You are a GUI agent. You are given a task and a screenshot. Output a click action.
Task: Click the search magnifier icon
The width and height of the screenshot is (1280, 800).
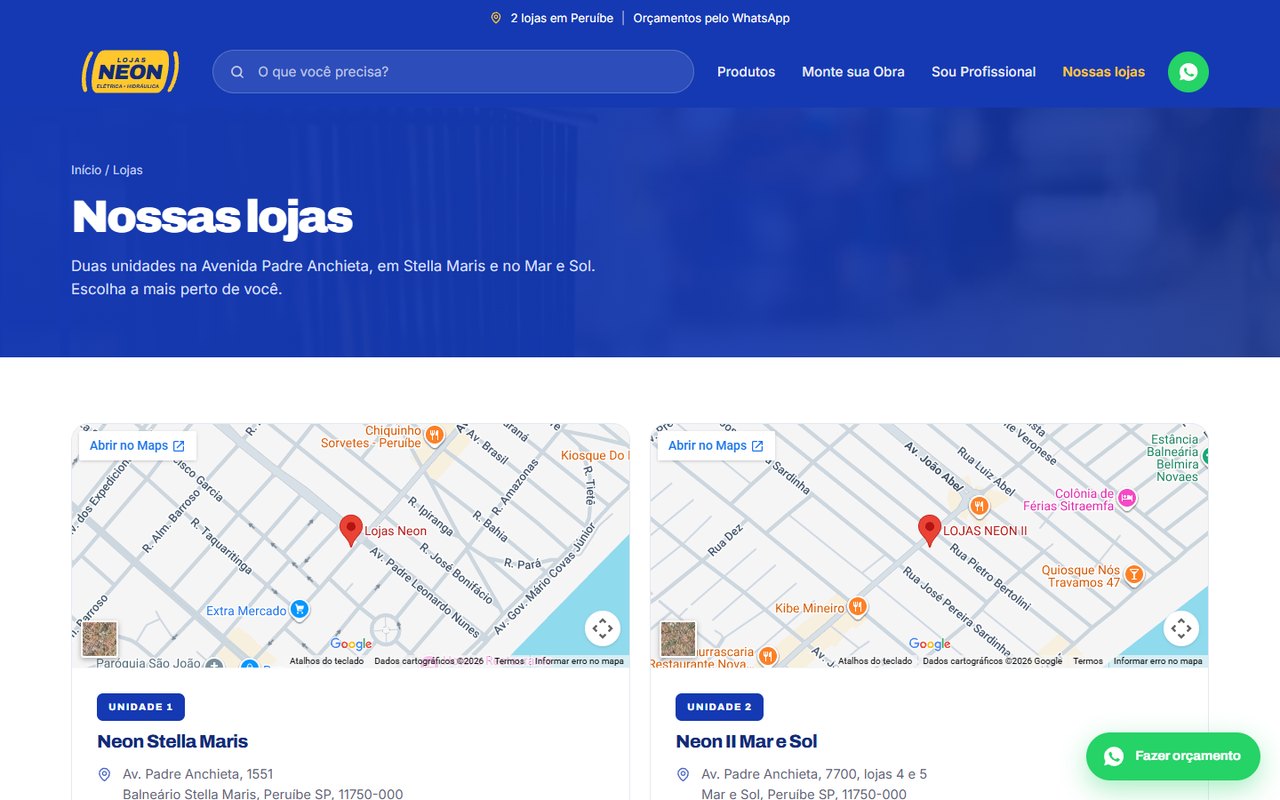pyautogui.click(x=237, y=72)
